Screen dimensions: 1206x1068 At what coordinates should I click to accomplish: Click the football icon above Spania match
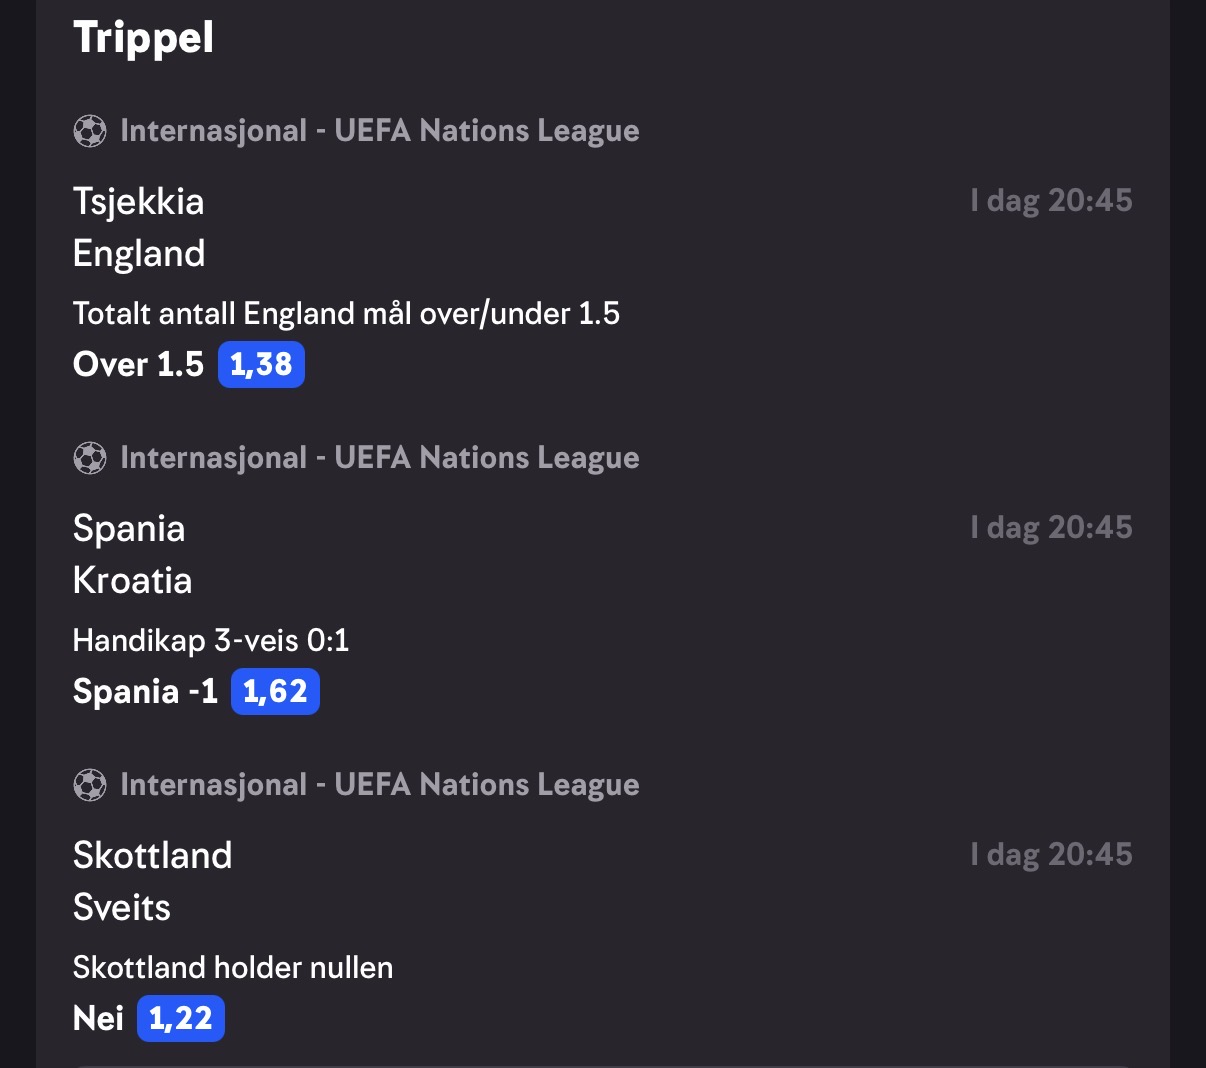tap(90, 458)
